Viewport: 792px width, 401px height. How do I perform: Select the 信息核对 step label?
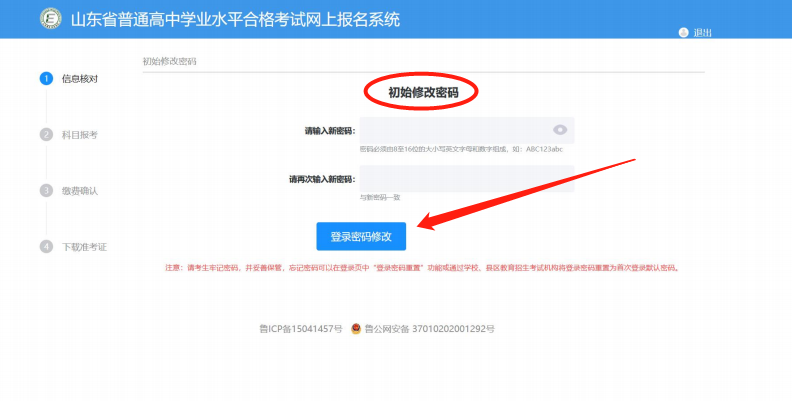[x=80, y=78]
